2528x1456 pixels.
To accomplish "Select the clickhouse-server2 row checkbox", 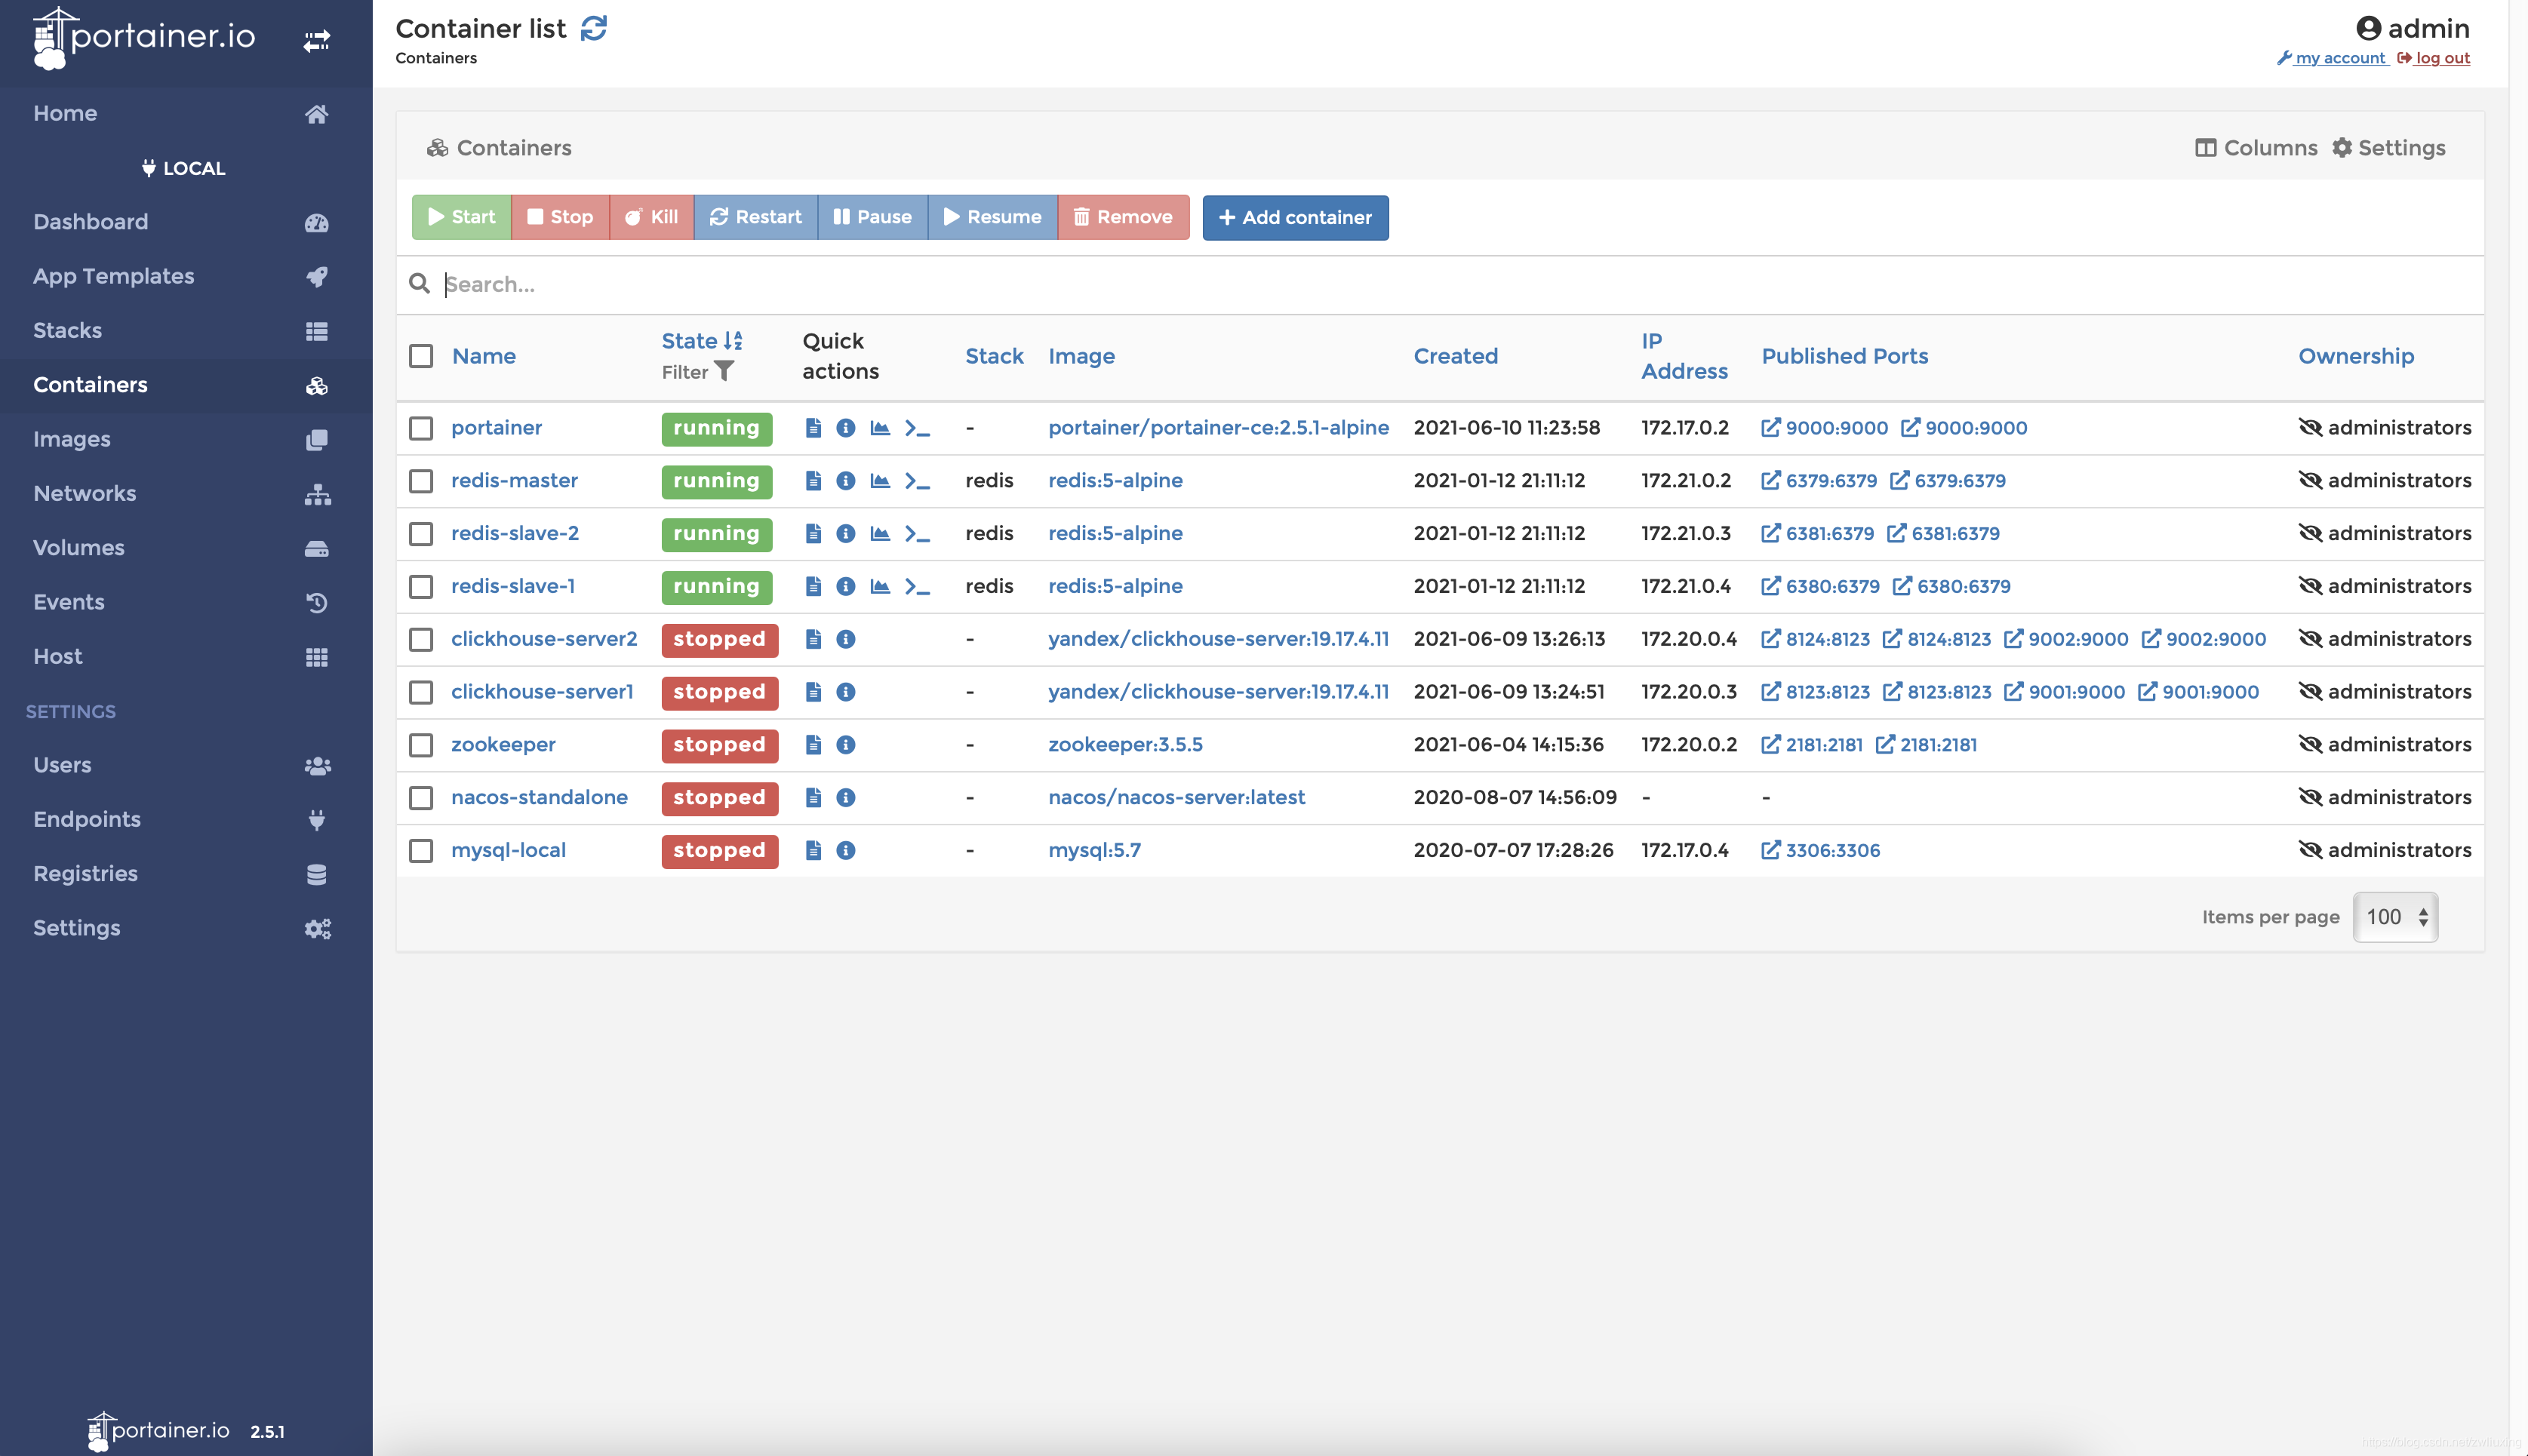I will click(x=421, y=639).
